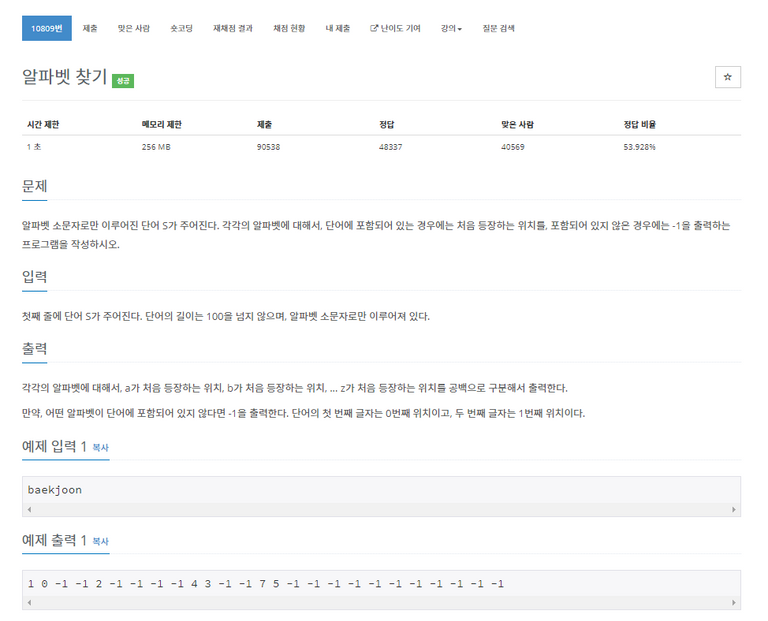Image resolution: width=768 pixels, height=621 pixels.
Task: Open the 질문 검색 tab
Action: pos(499,28)
